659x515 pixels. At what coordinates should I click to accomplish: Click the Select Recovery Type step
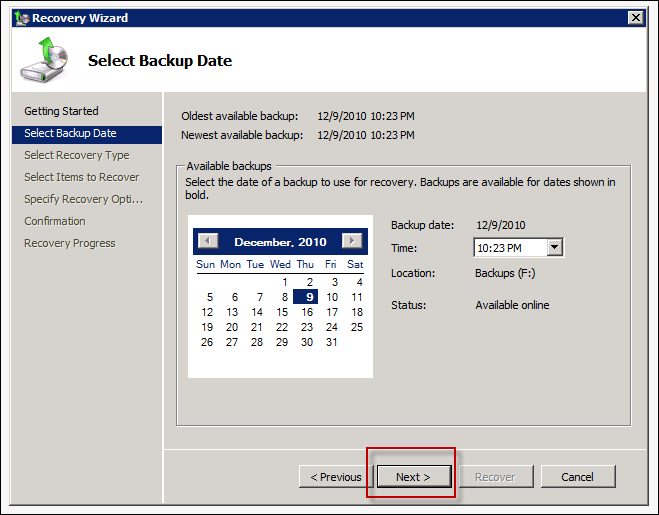[x=76, y=155]
